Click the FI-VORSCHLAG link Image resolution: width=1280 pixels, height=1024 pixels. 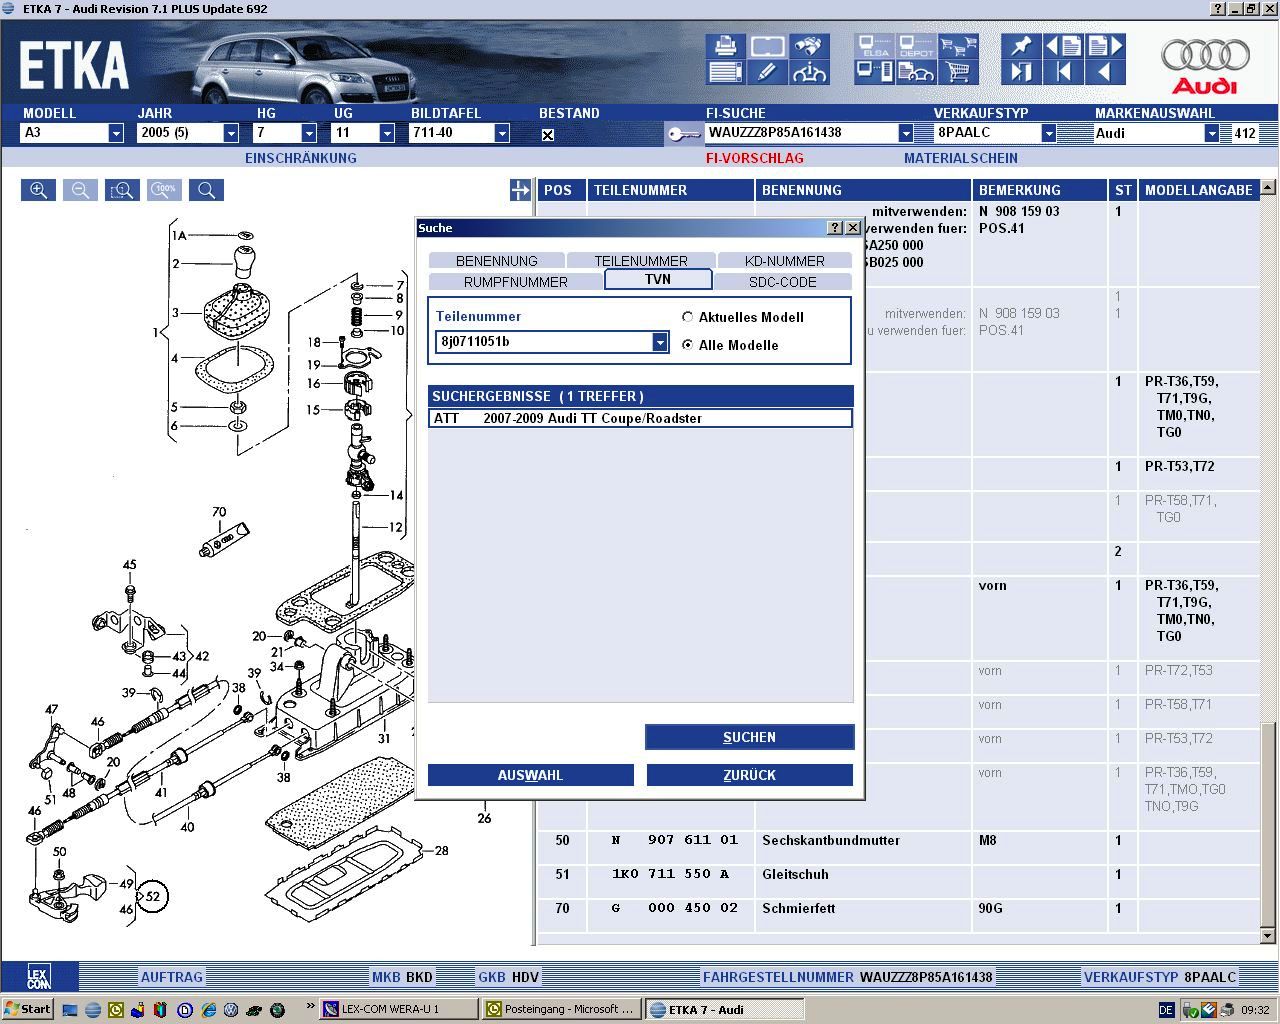[755, 158]
